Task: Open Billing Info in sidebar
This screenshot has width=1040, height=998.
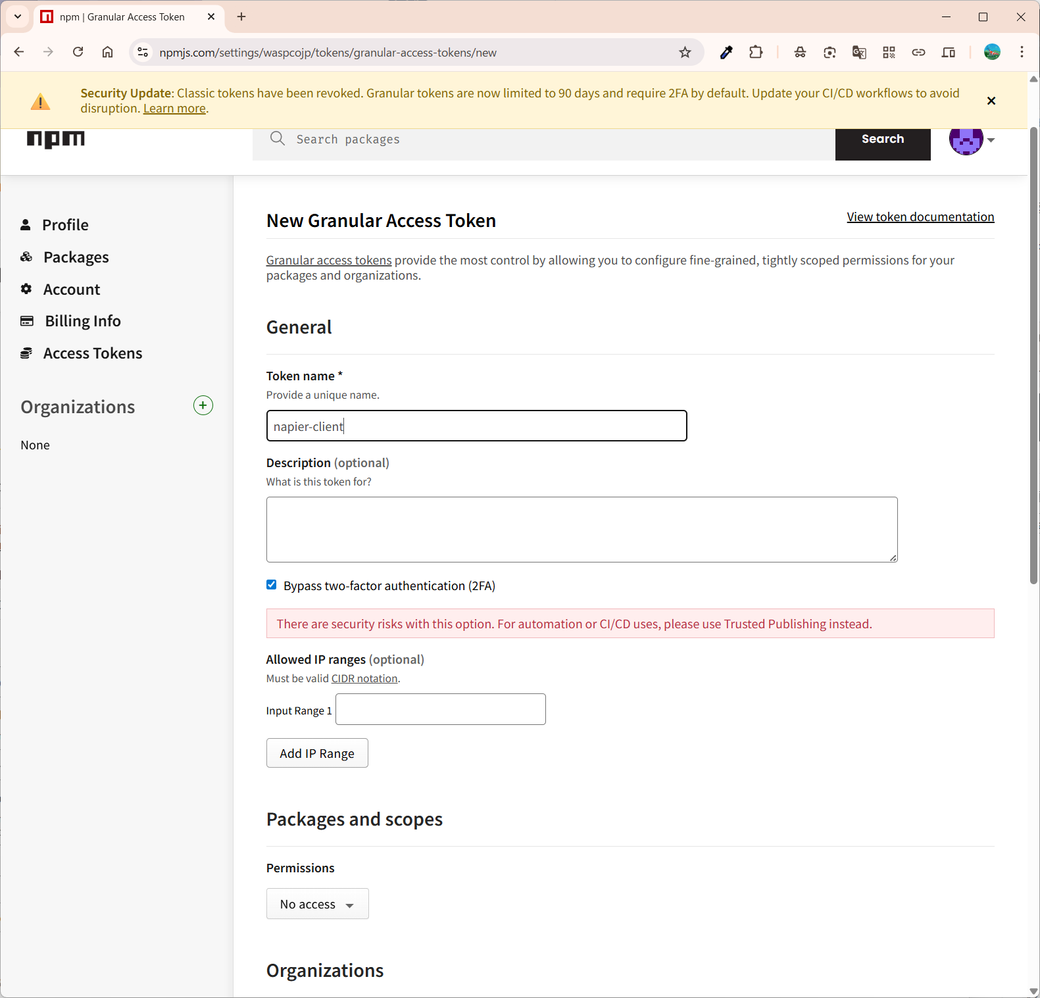Action: tap(82, 321)
